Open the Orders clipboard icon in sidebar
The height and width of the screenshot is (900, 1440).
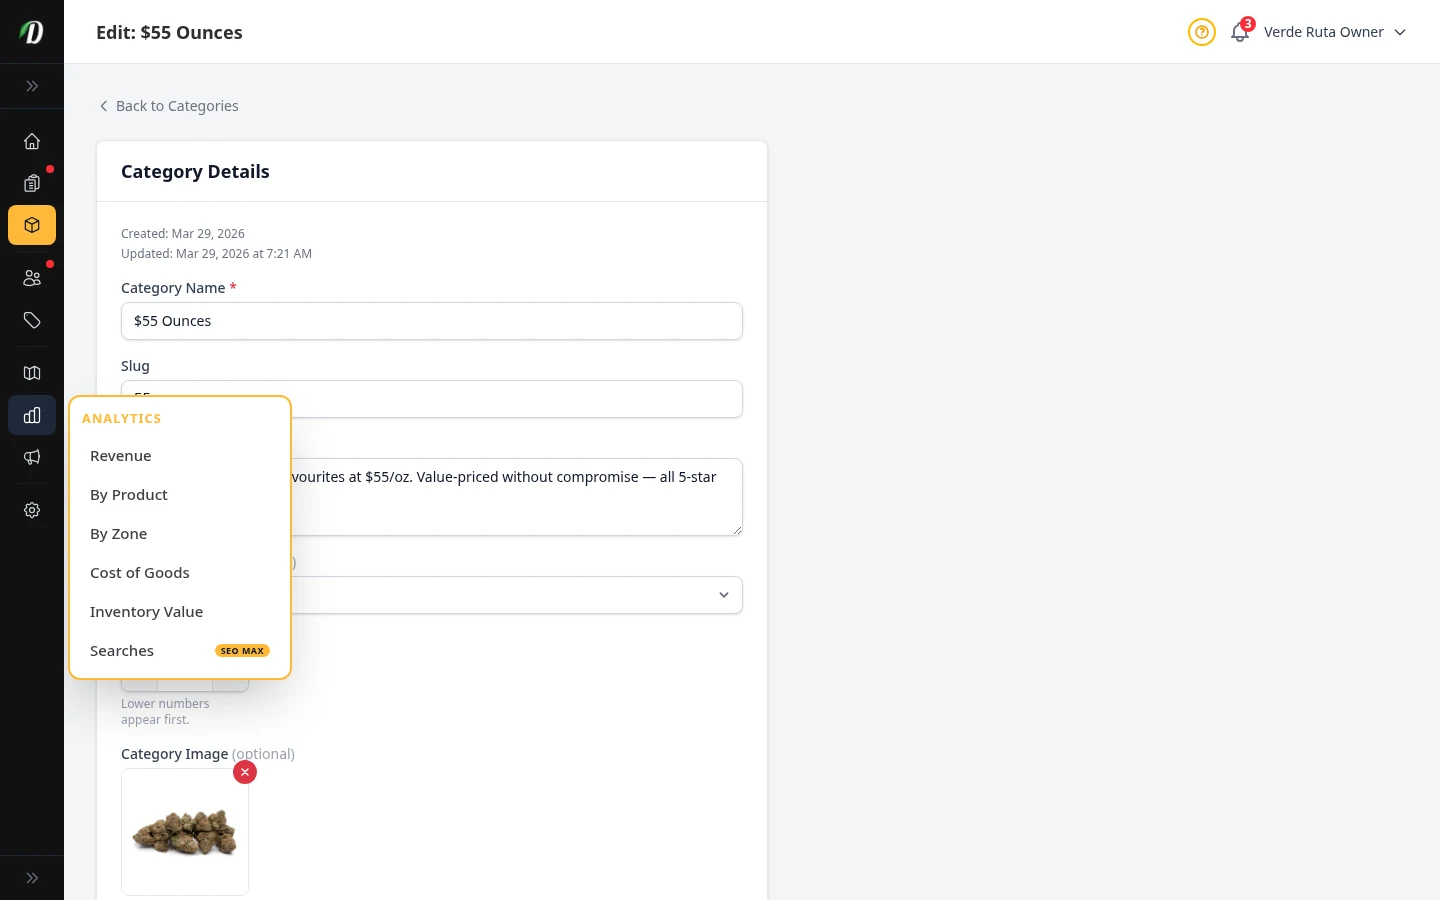[32, 184]
